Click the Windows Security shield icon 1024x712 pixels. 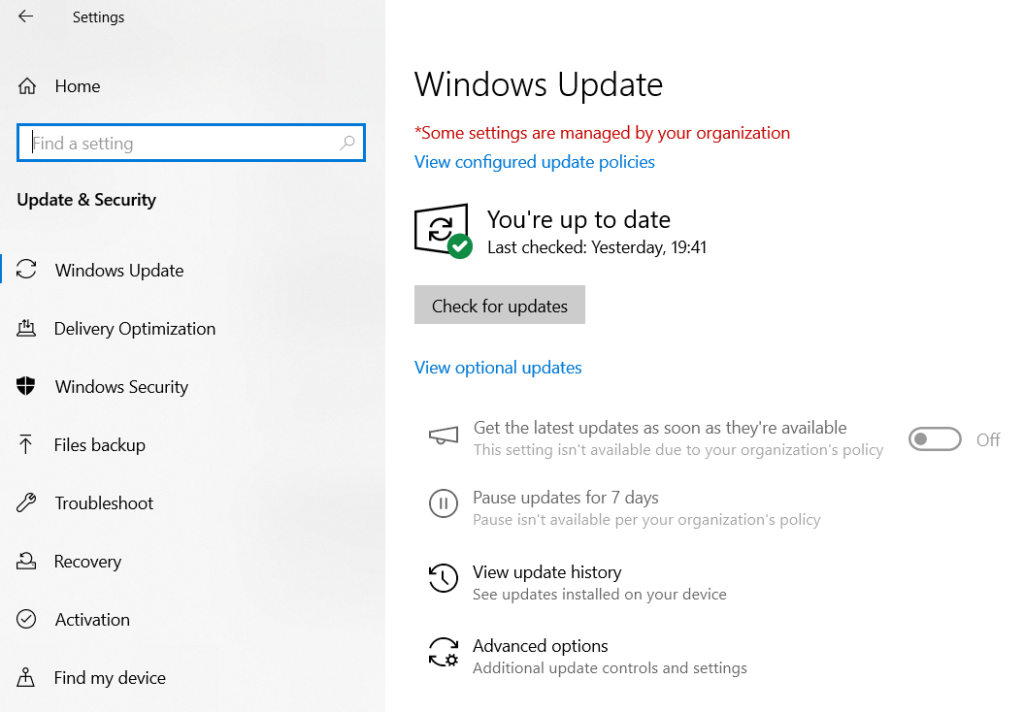[x=26, y=386]
